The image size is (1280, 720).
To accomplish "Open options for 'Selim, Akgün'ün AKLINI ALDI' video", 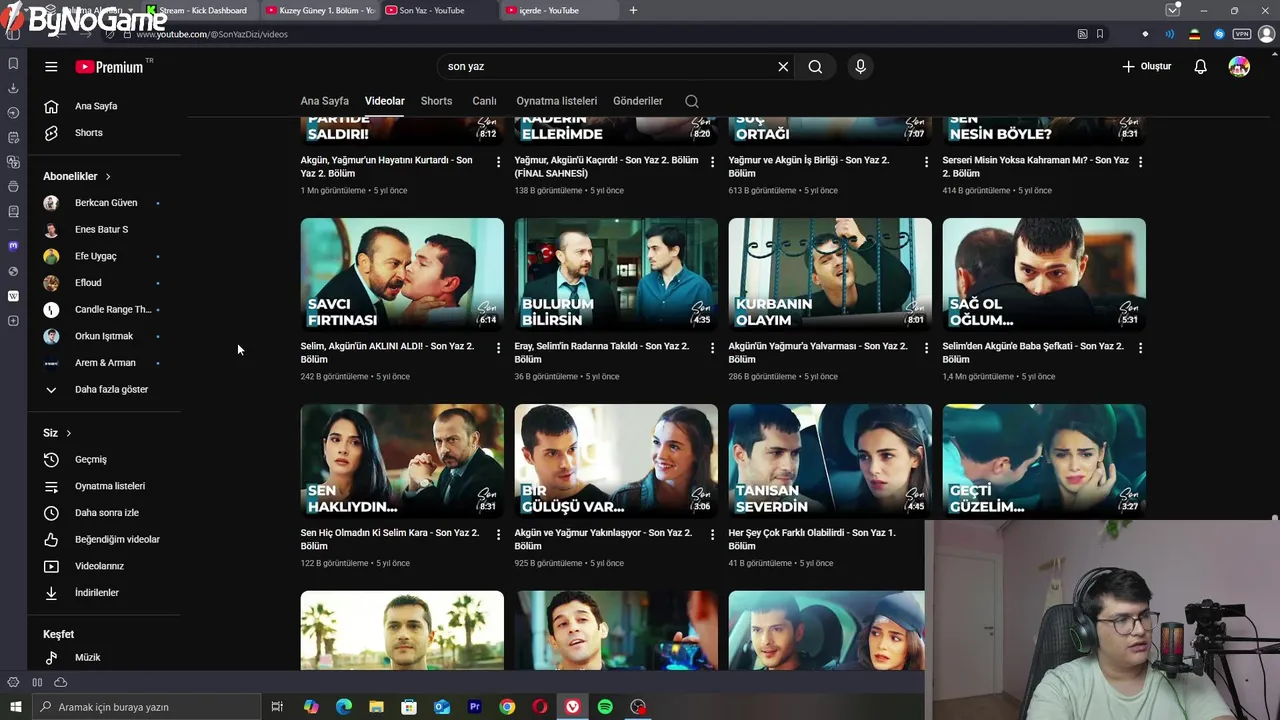I will click(498, 348).
